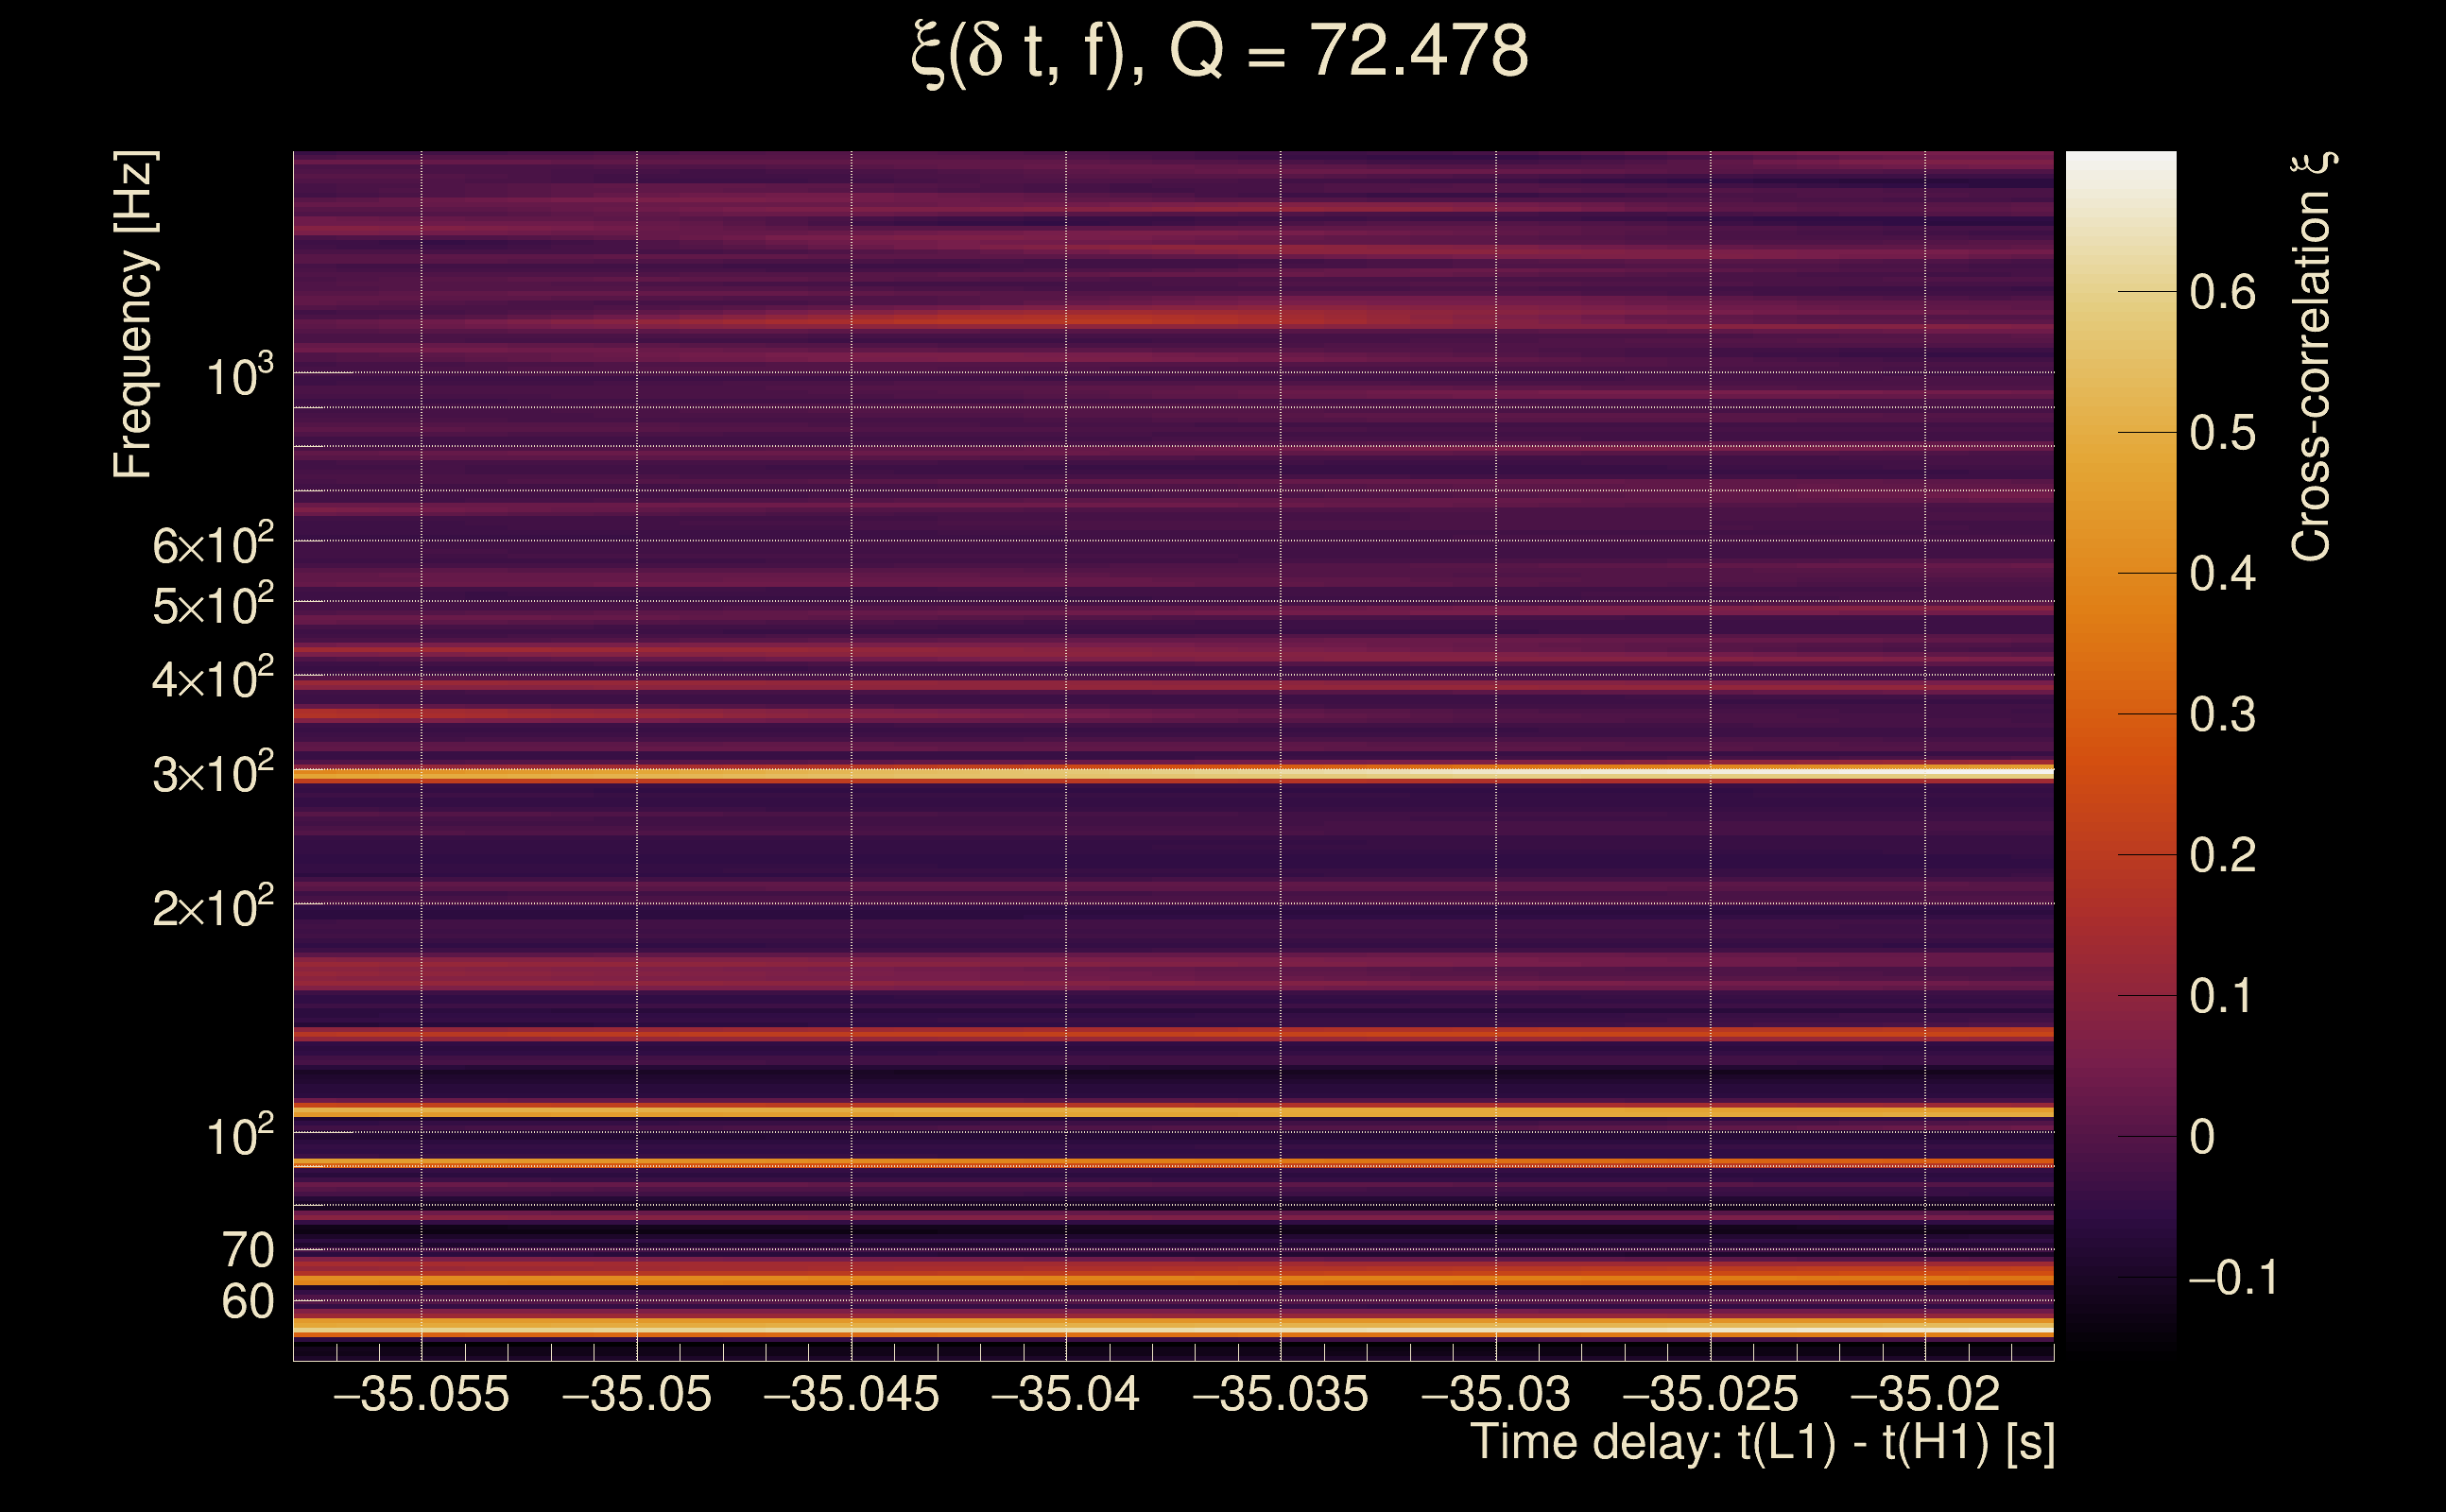Click the Time delay t(L1) - t(H1) axis label
The image size is (2446, 1512).
(1762, 1442)
